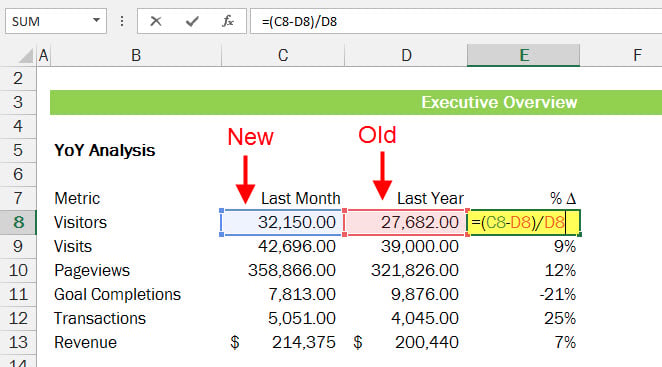Select row 11 header

pyautogui.click(x=18, y=294)
